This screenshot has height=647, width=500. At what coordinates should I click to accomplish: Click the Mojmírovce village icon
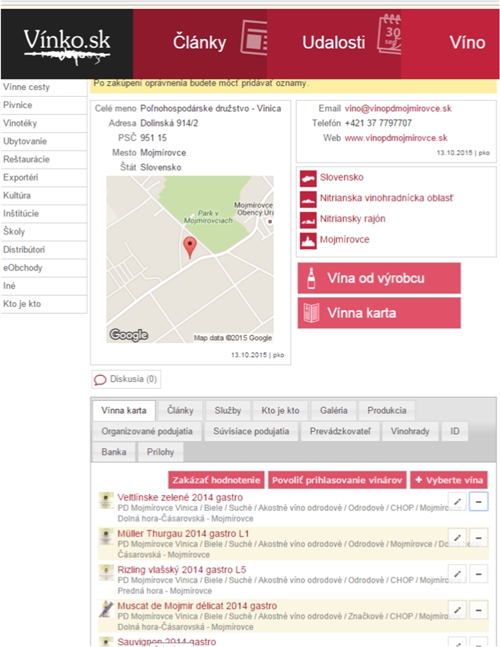pyautogui.click(x=308, y=241)
